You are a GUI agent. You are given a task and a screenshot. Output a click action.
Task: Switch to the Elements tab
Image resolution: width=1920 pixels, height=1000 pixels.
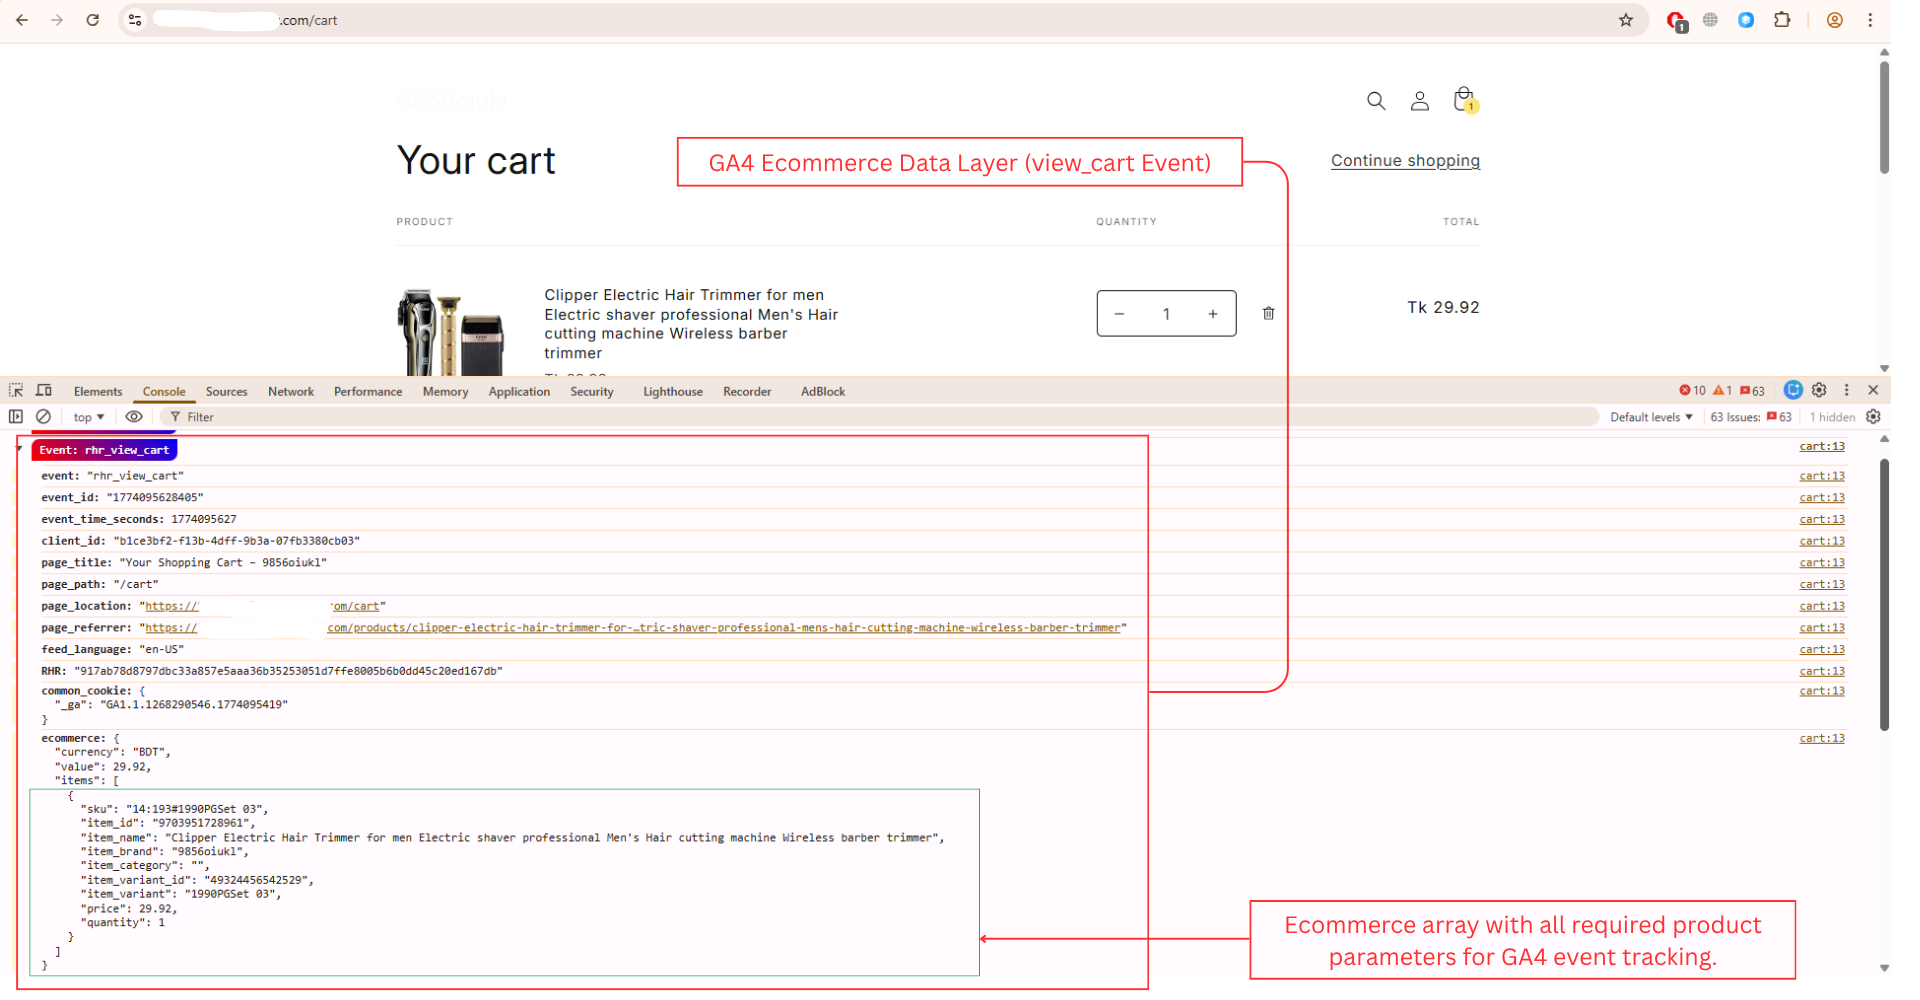(x=98, y=392)
